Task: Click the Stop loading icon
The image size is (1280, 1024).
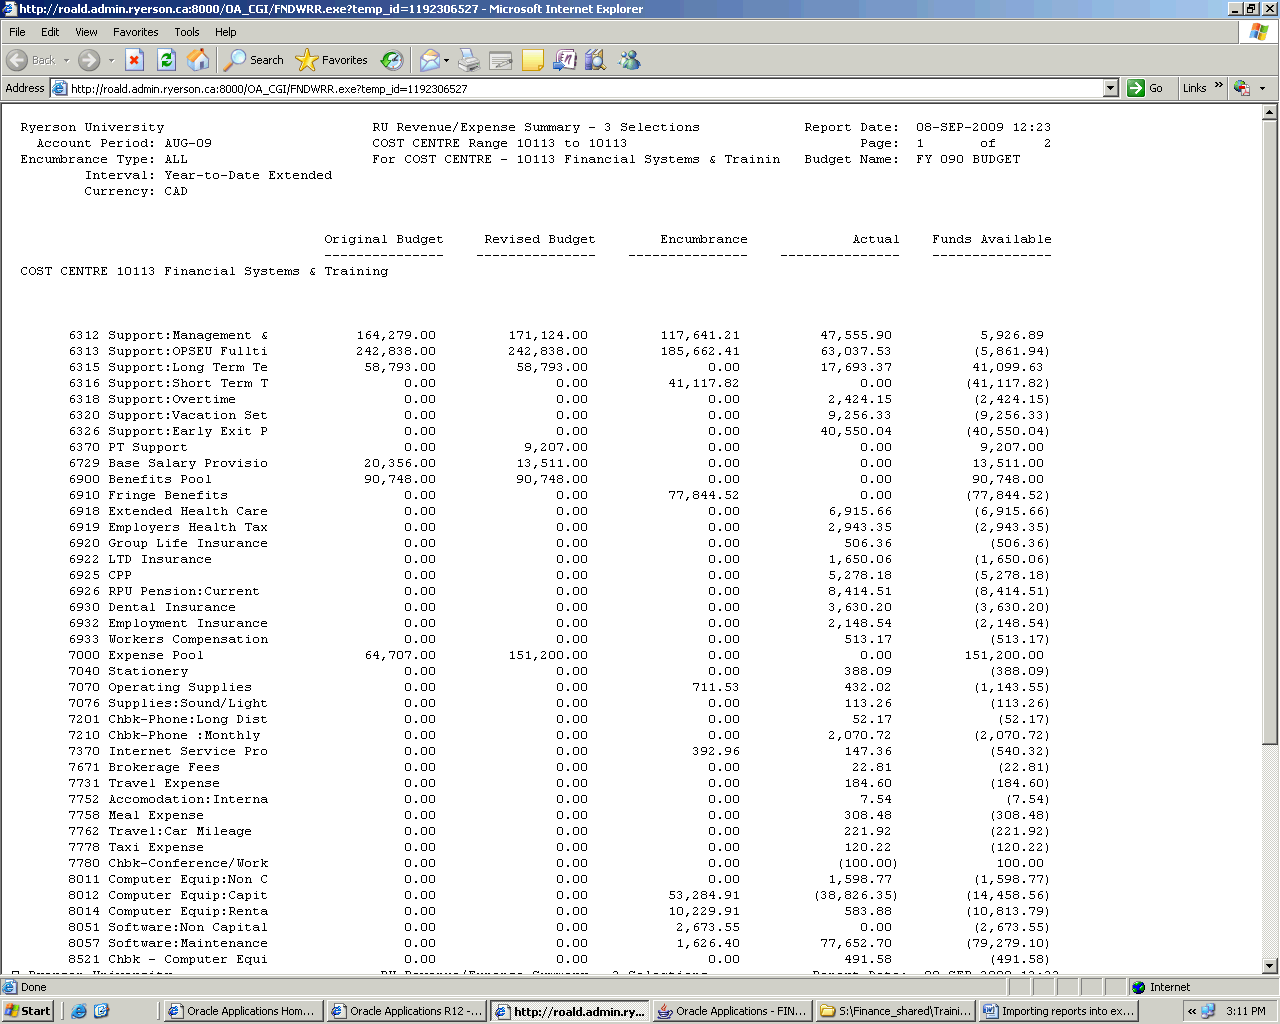Action: [x=135, y=60]
